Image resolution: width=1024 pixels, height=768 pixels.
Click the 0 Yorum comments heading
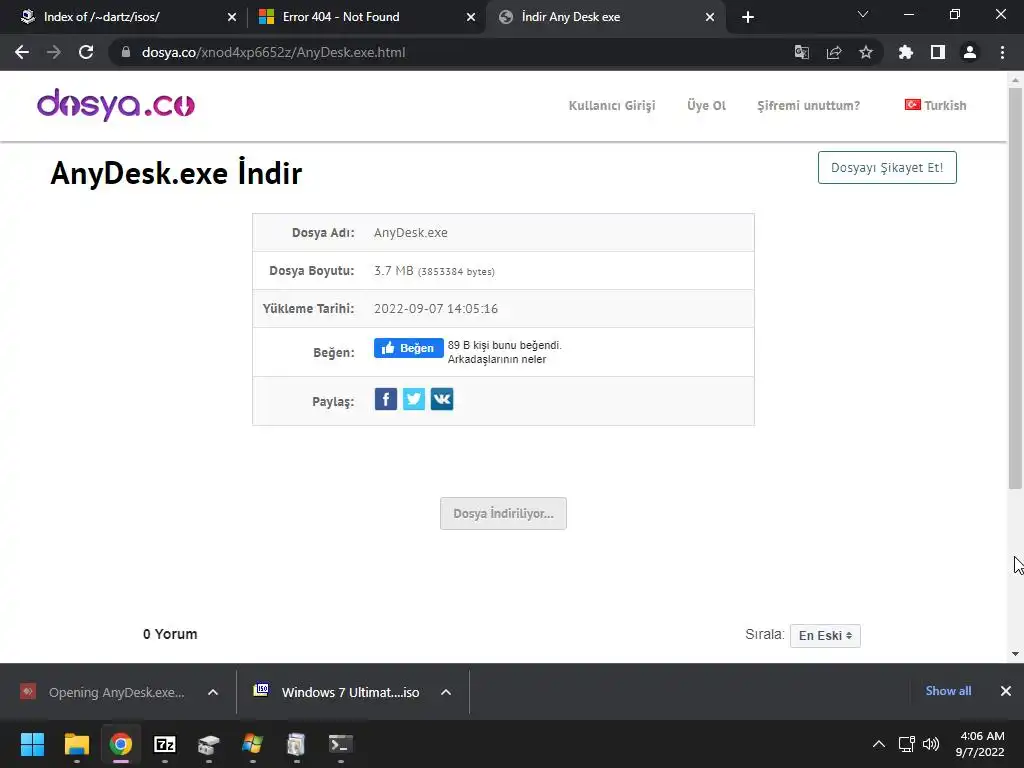point(170,634)
